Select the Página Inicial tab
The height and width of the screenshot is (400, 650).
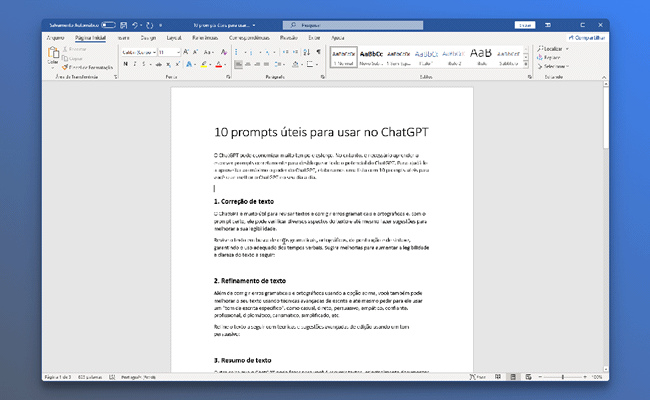pyautogui.click(x=90, y=38)
